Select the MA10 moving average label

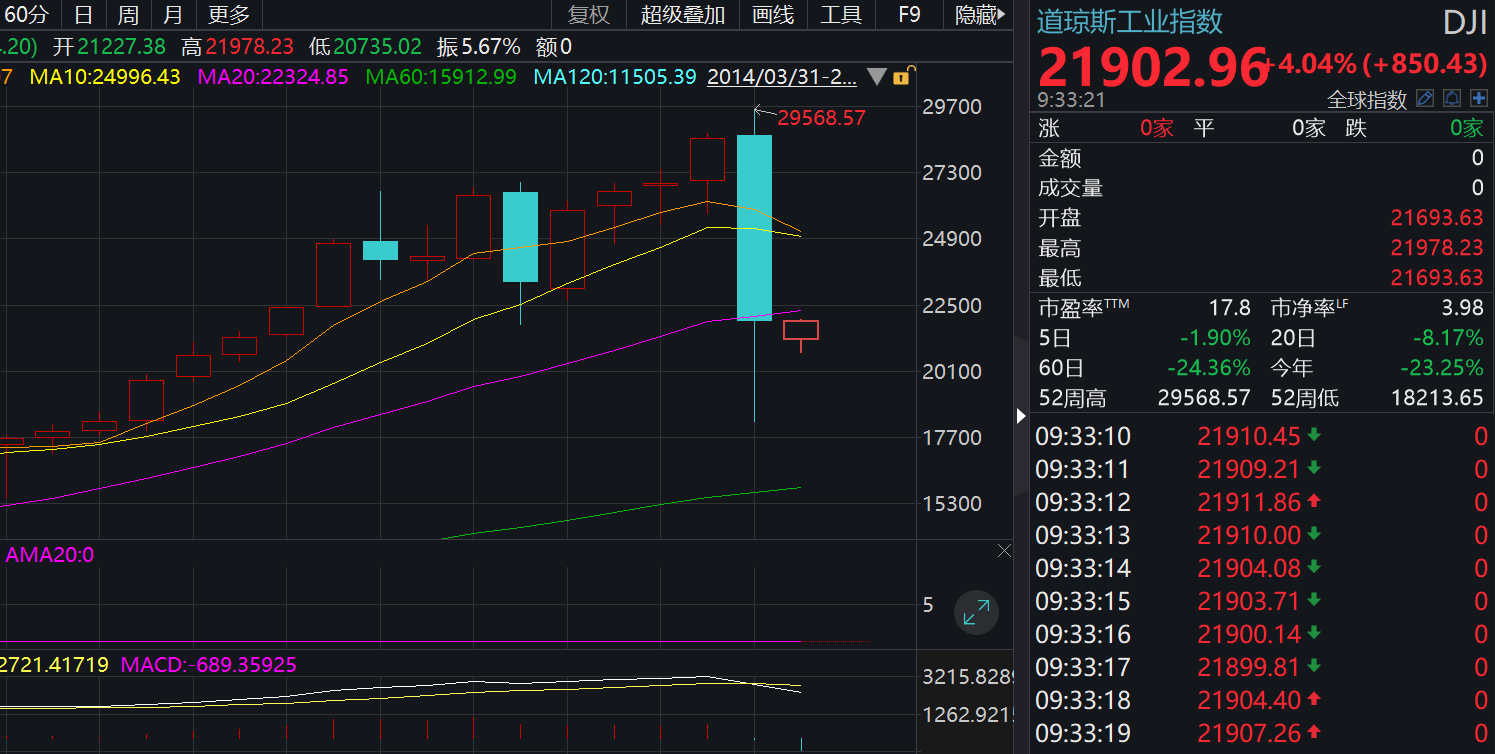[x=105, y=77]
